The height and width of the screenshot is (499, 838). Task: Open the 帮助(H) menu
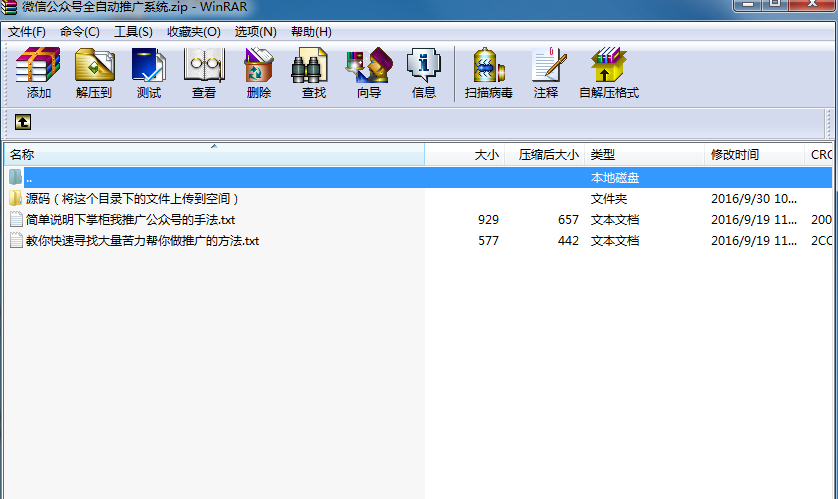(311, 32)
